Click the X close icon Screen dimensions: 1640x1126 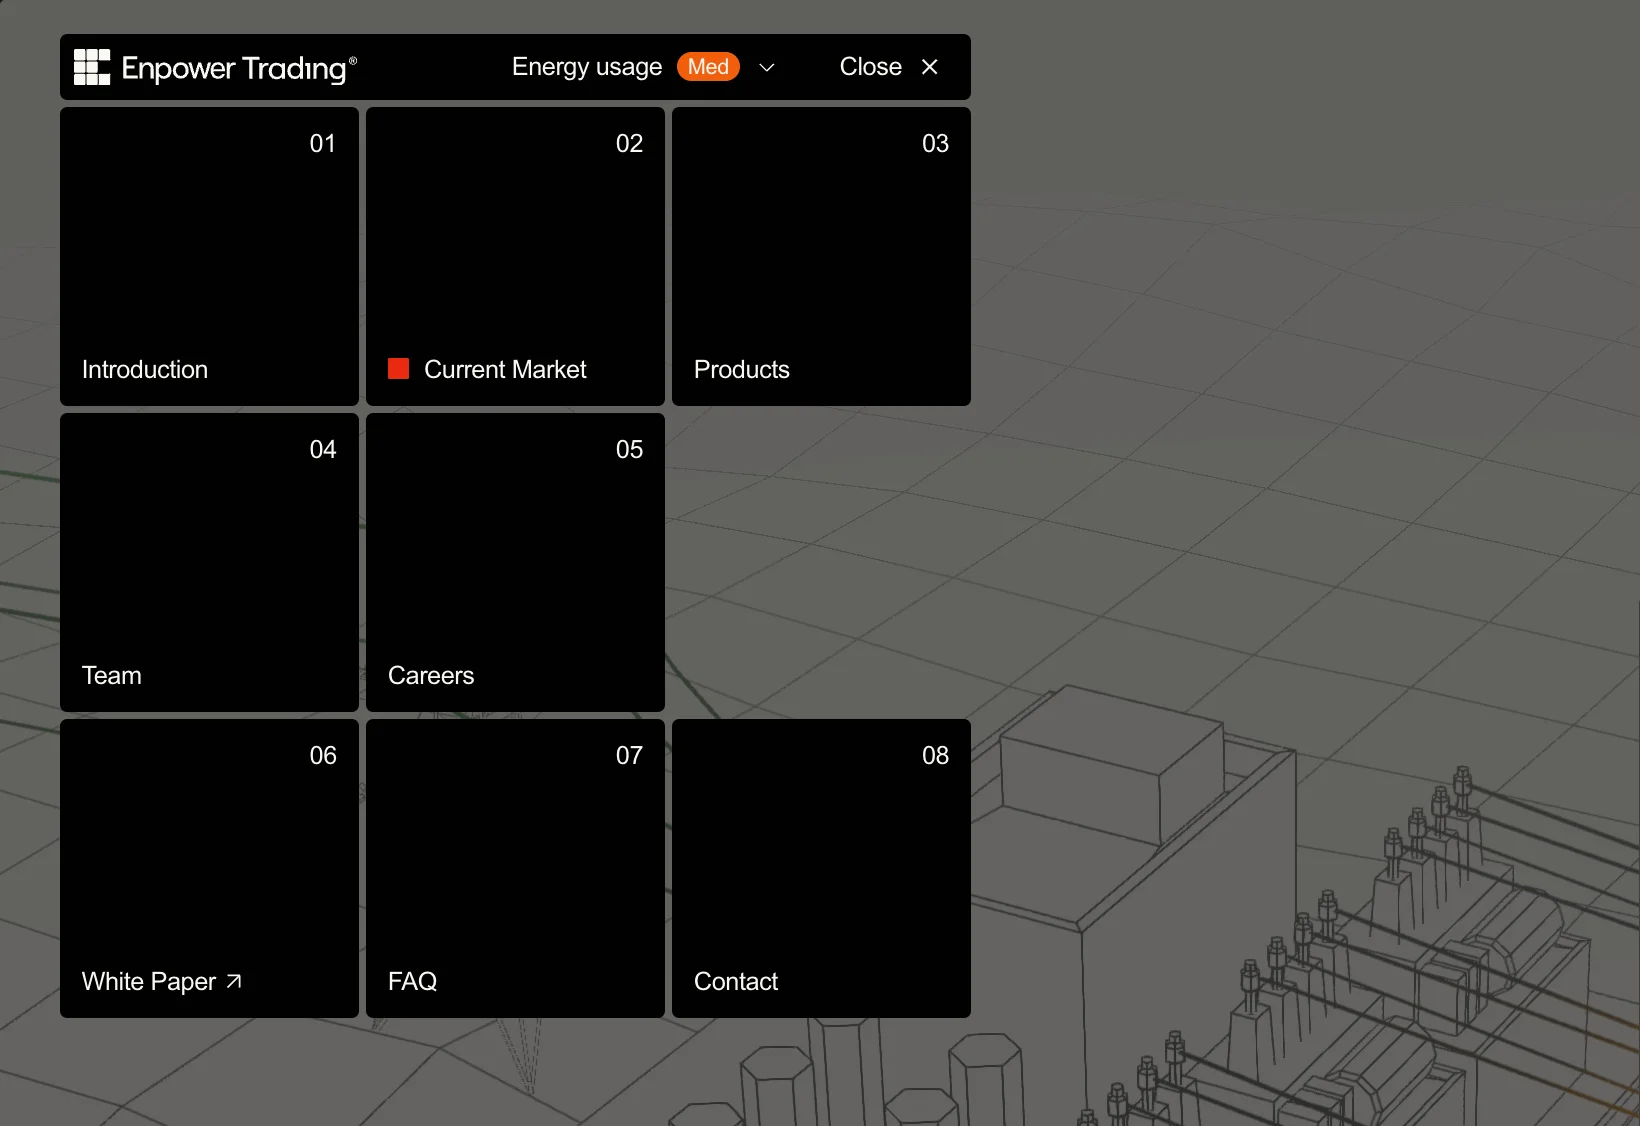click(930, 67)
